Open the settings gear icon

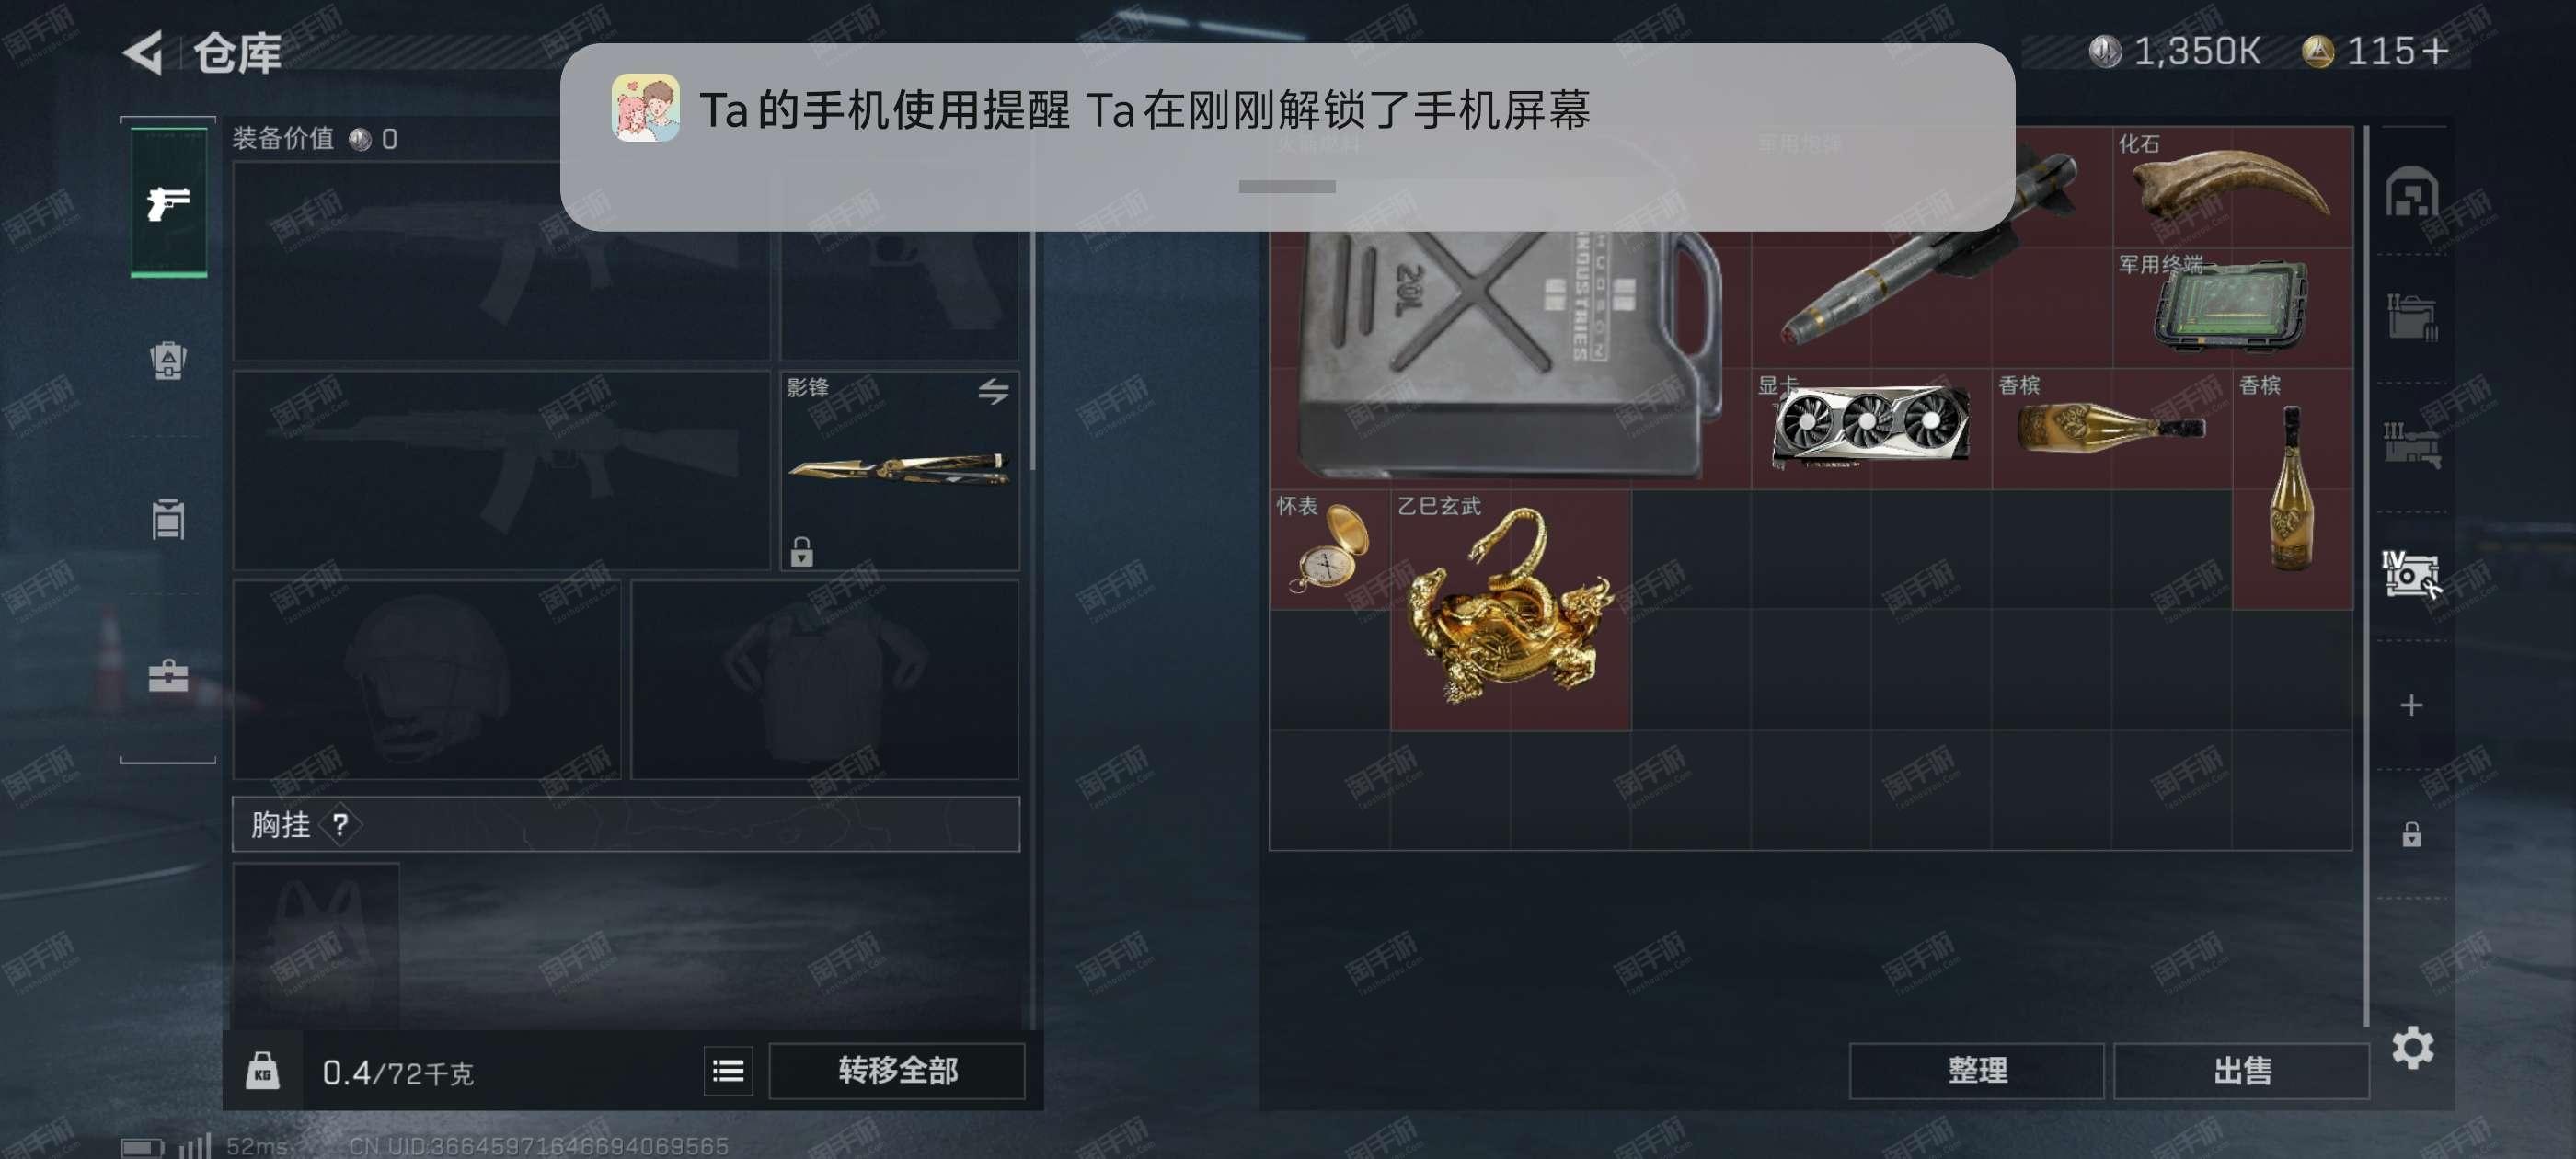pyautogui.click(x=2412, y=1047)
